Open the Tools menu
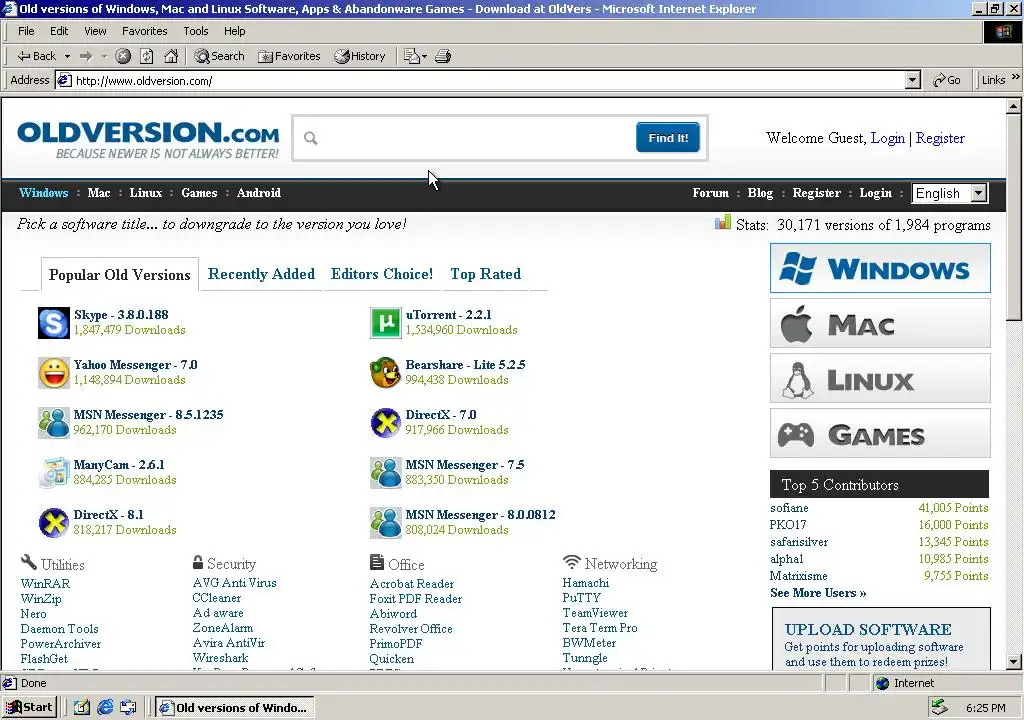 coord(195,31)
